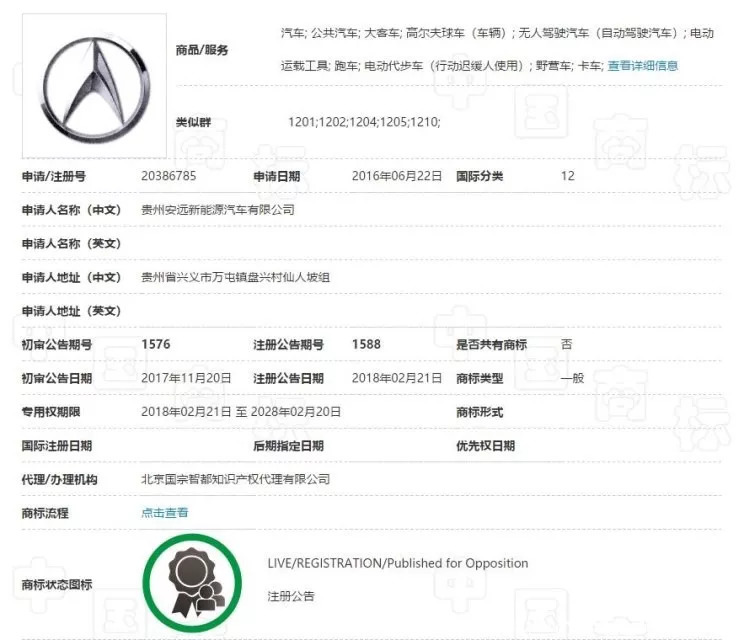
Task: Click the preliminary announcement date 2017年11月20日
Action: point(186,378)
